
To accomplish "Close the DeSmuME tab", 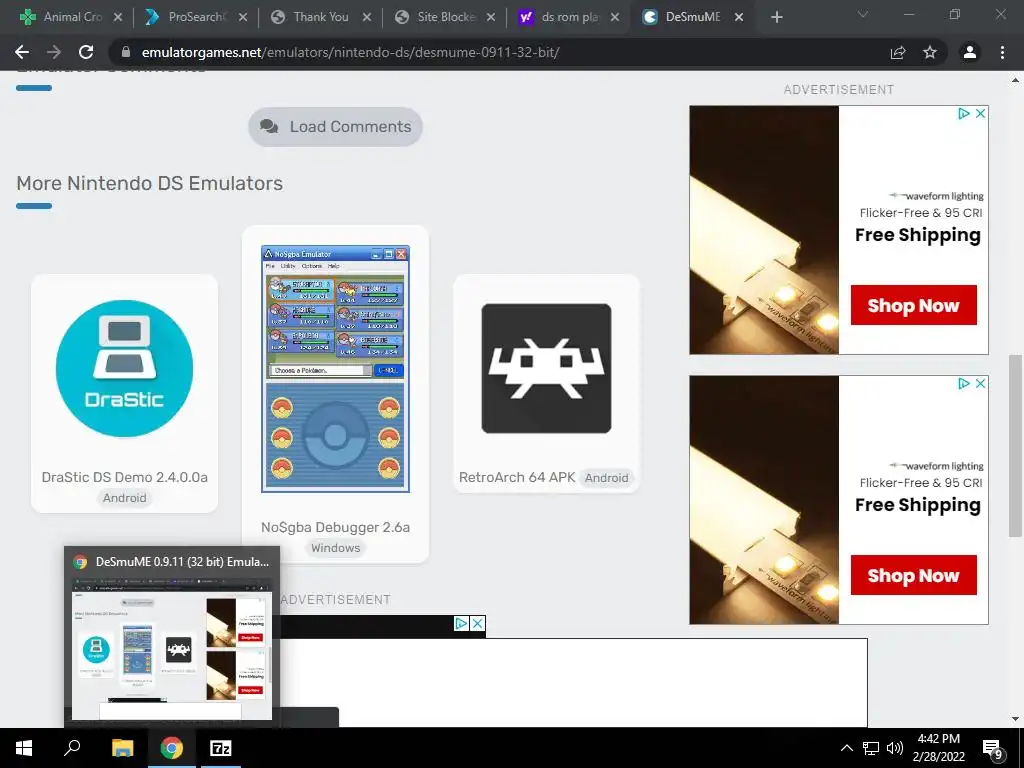I will (739, 17).
